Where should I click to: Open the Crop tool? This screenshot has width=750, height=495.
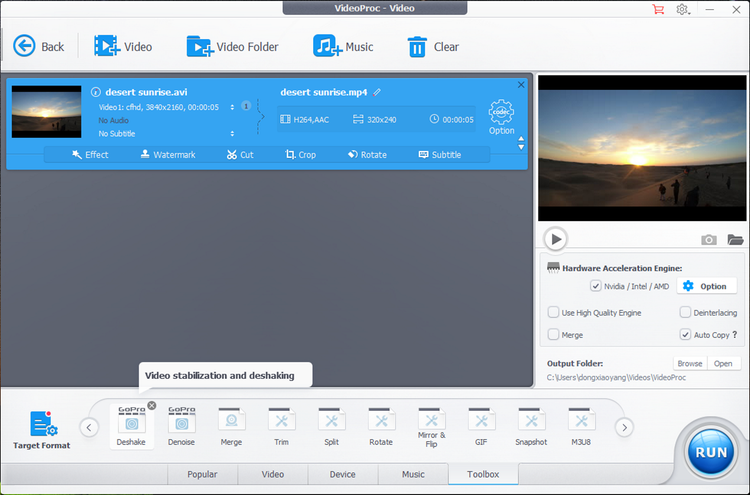click(x=300, y=154)
